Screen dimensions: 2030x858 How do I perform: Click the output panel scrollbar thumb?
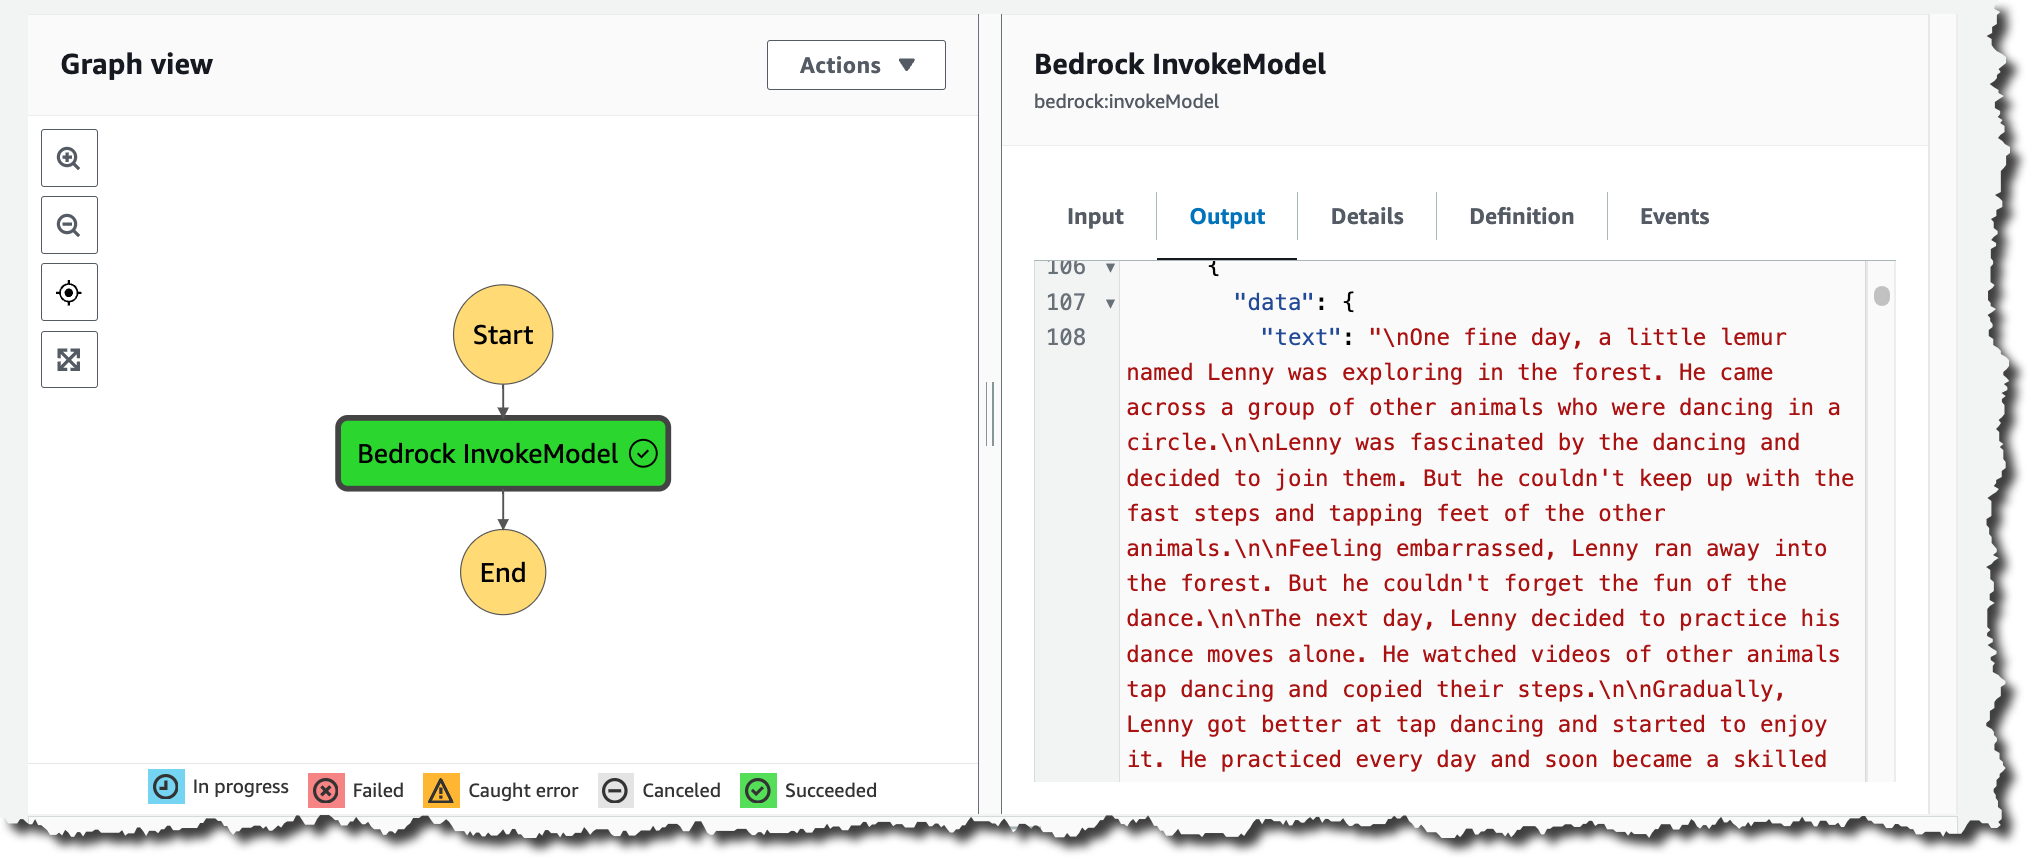tap(1882, 296)
